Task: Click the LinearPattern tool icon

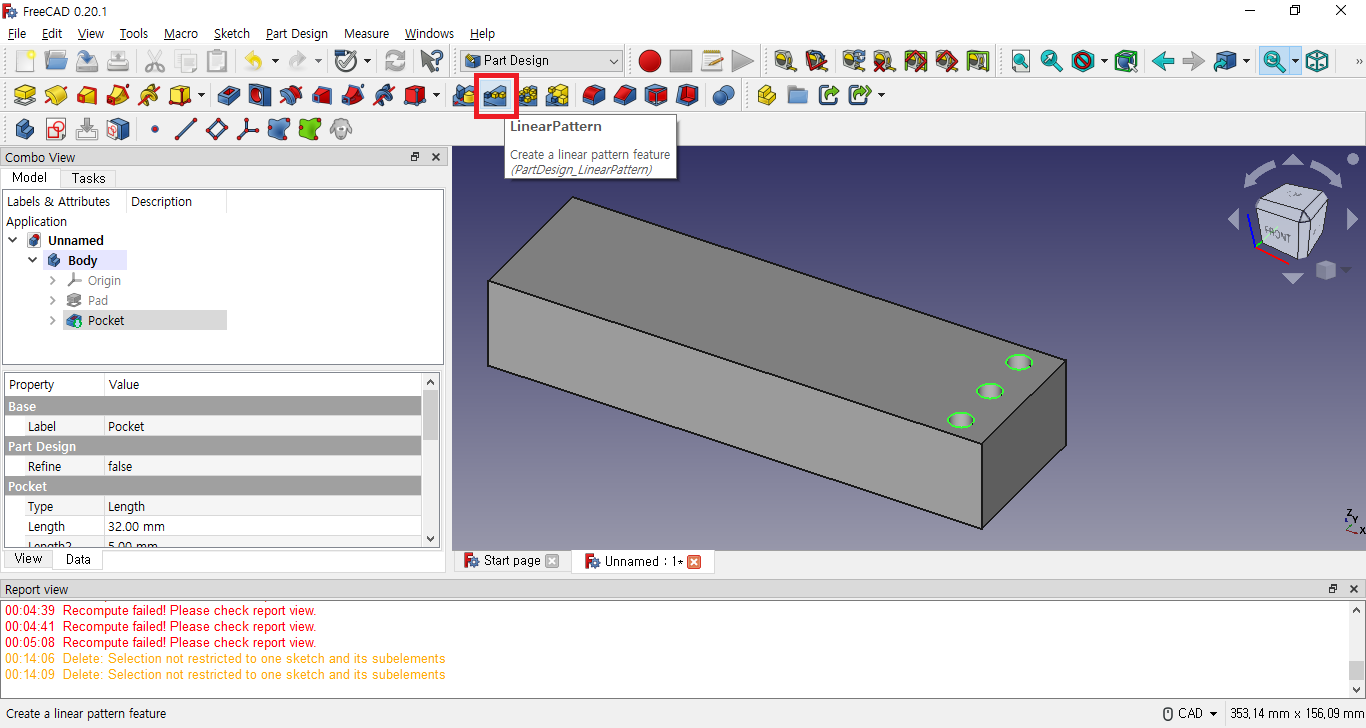Action: (496, 96)
